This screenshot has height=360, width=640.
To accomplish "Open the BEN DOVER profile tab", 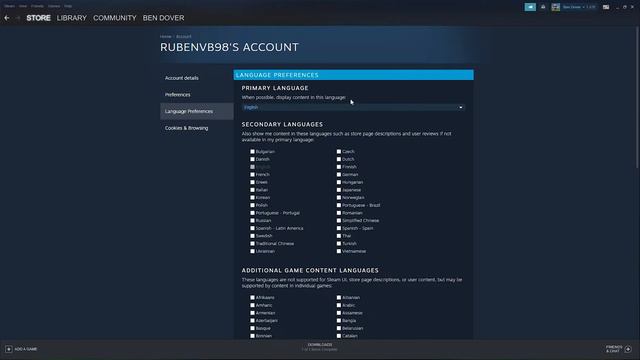I will (x=163, y=18).
